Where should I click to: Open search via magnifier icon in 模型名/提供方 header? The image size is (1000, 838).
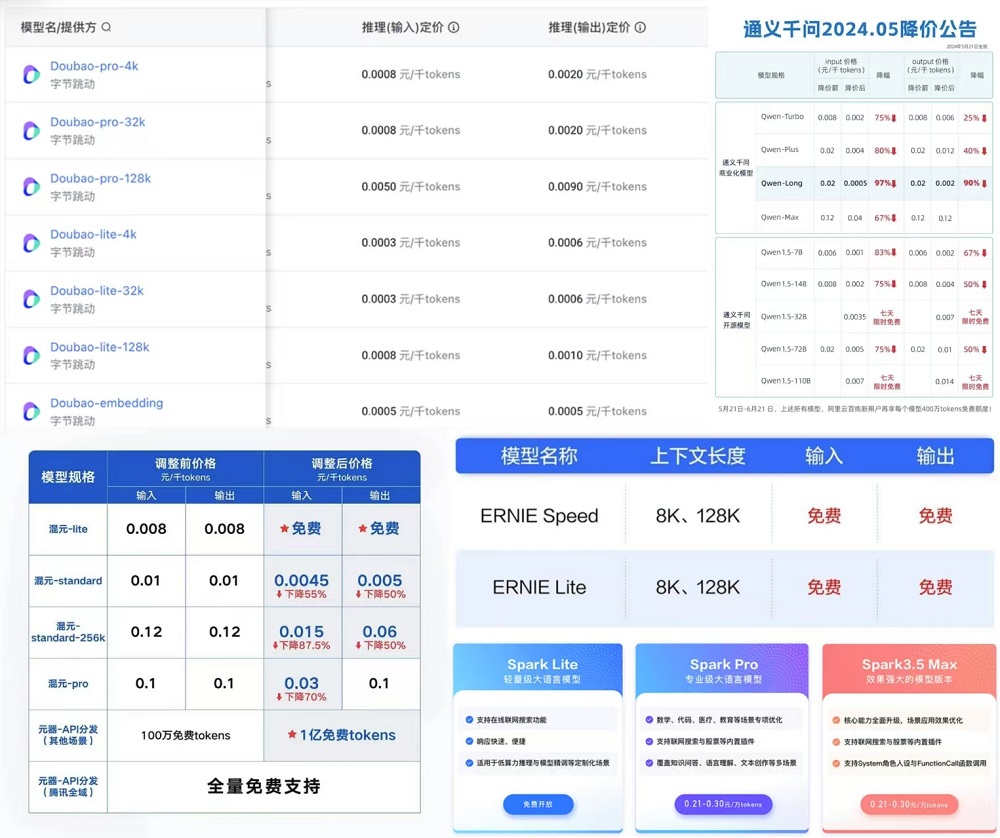[x=107, y=27]
